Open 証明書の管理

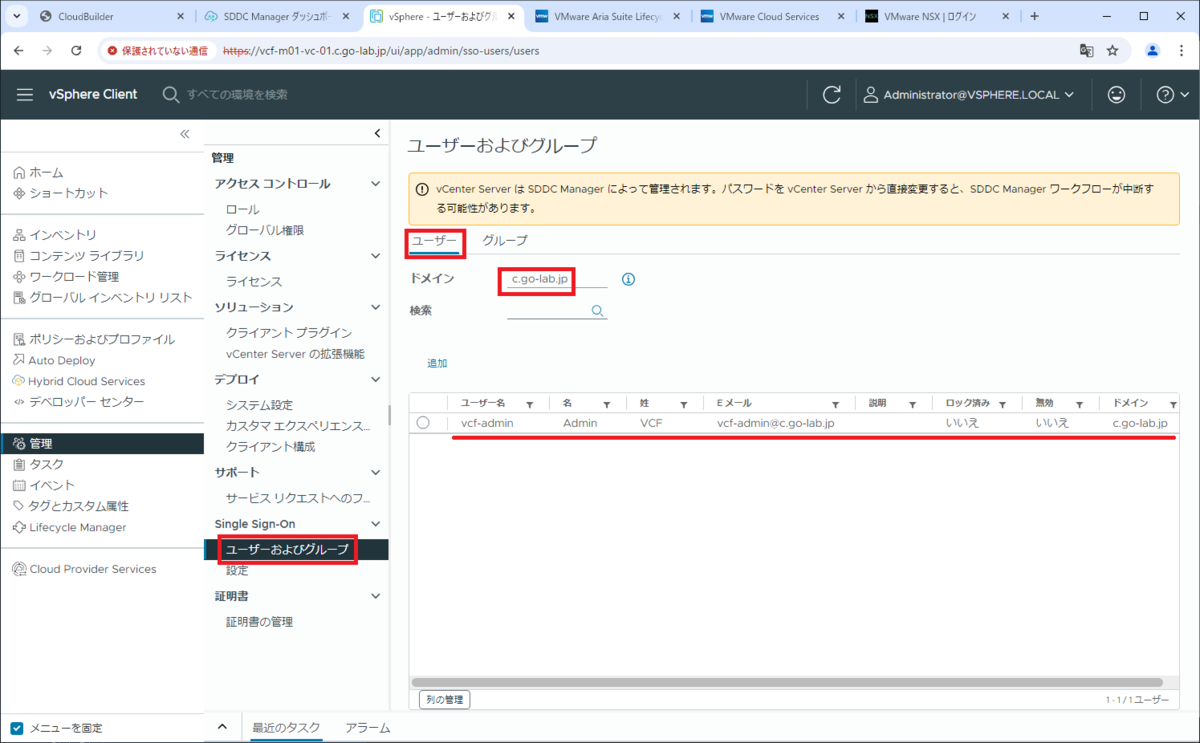[x=259, y=622]
